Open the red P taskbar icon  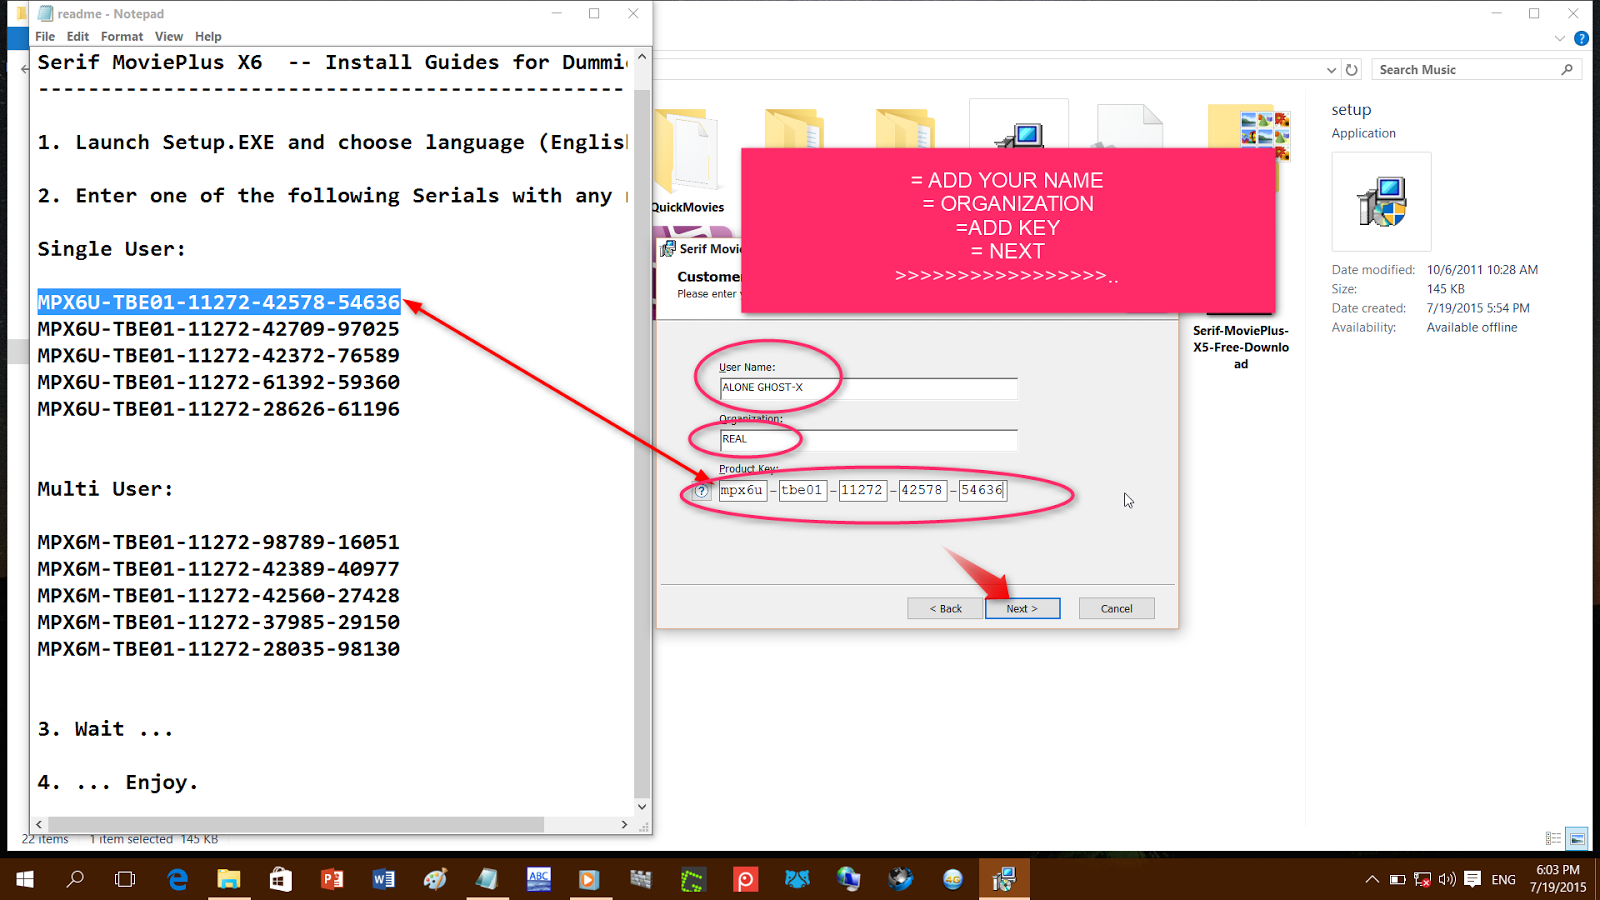tap(745, 879)
